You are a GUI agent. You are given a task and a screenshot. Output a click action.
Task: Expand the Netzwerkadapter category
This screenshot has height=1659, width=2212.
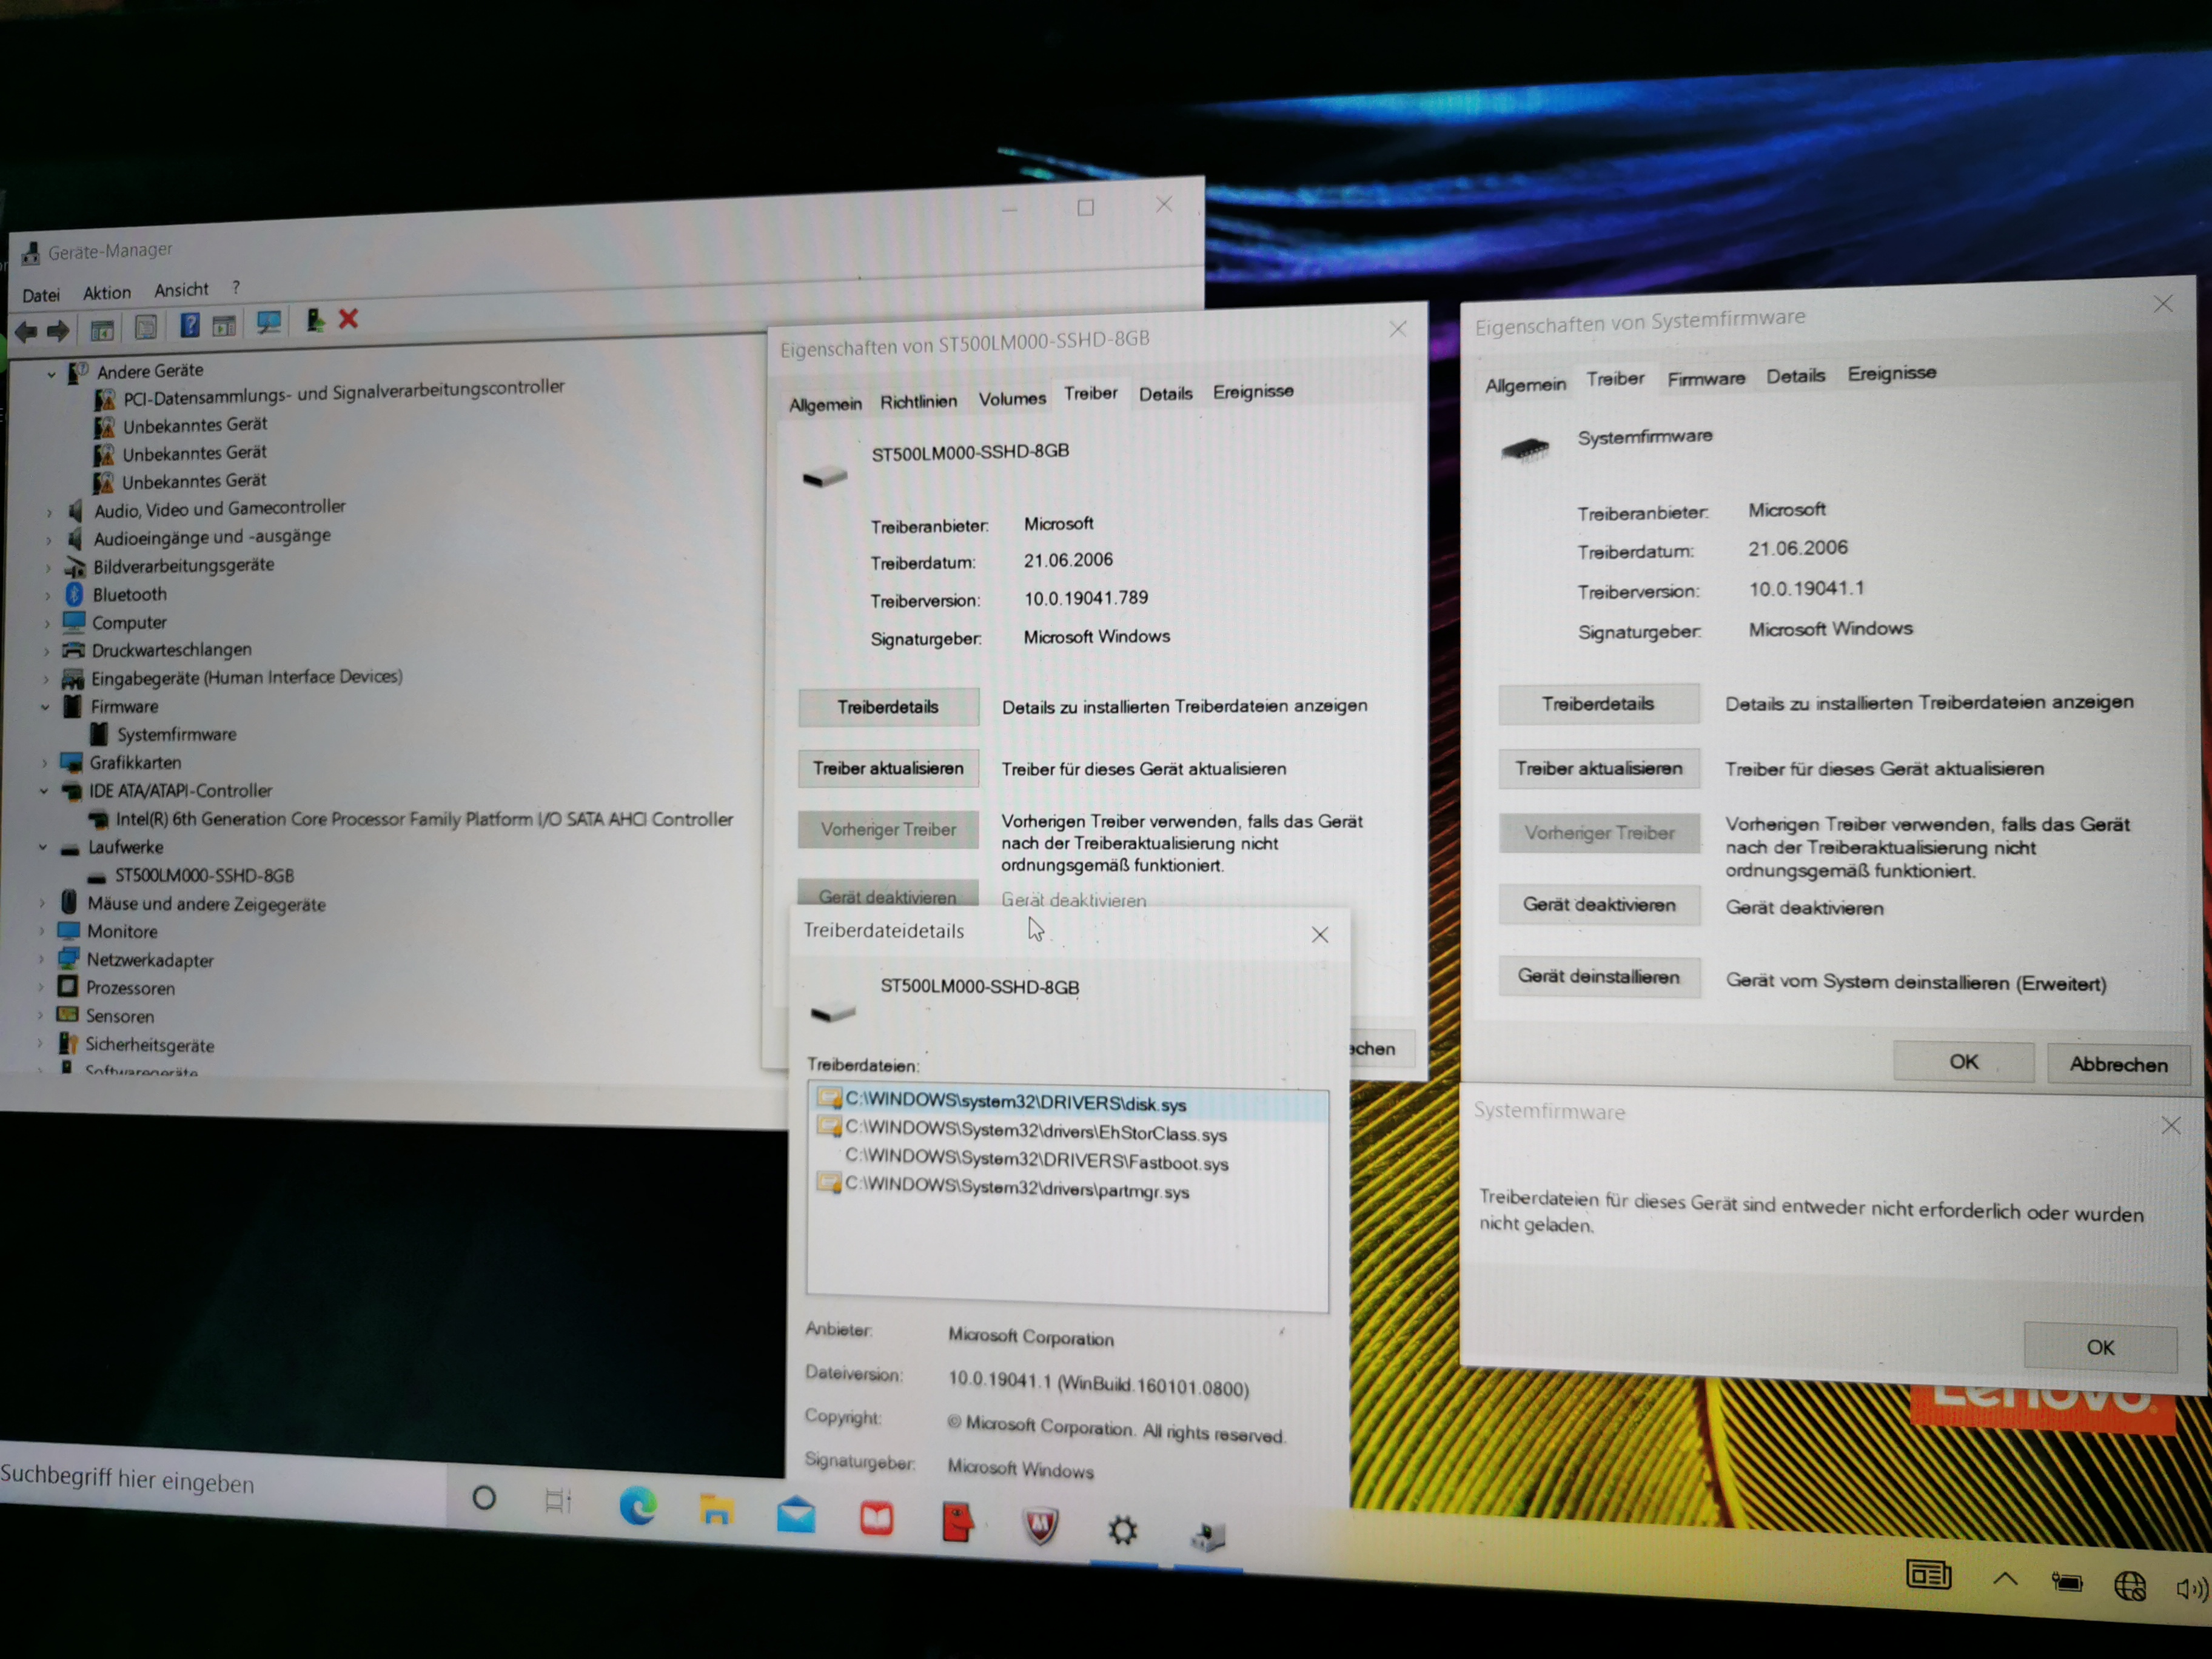point(41,959)
